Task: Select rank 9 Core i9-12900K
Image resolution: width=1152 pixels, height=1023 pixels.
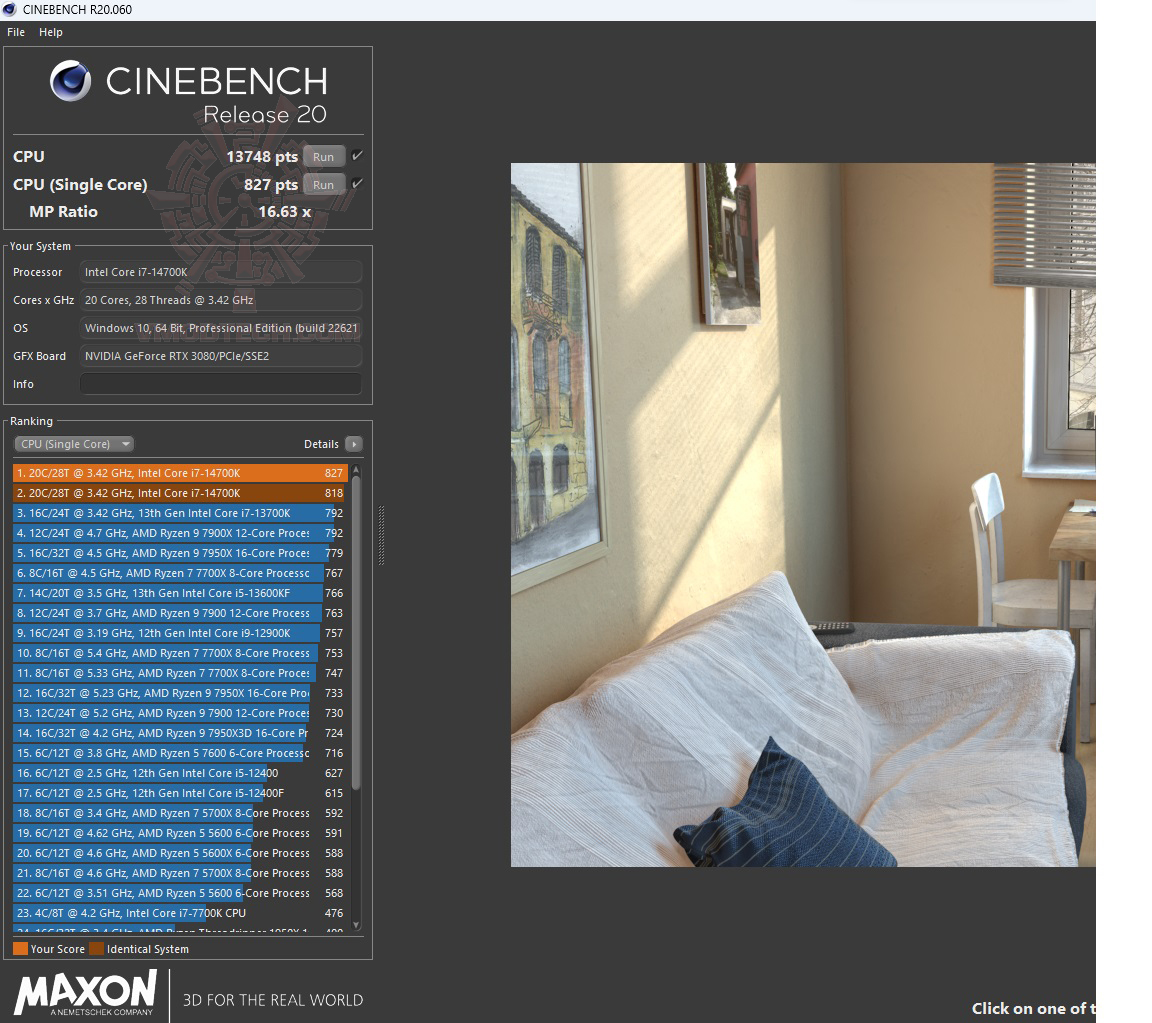Action: pos(180,633)
